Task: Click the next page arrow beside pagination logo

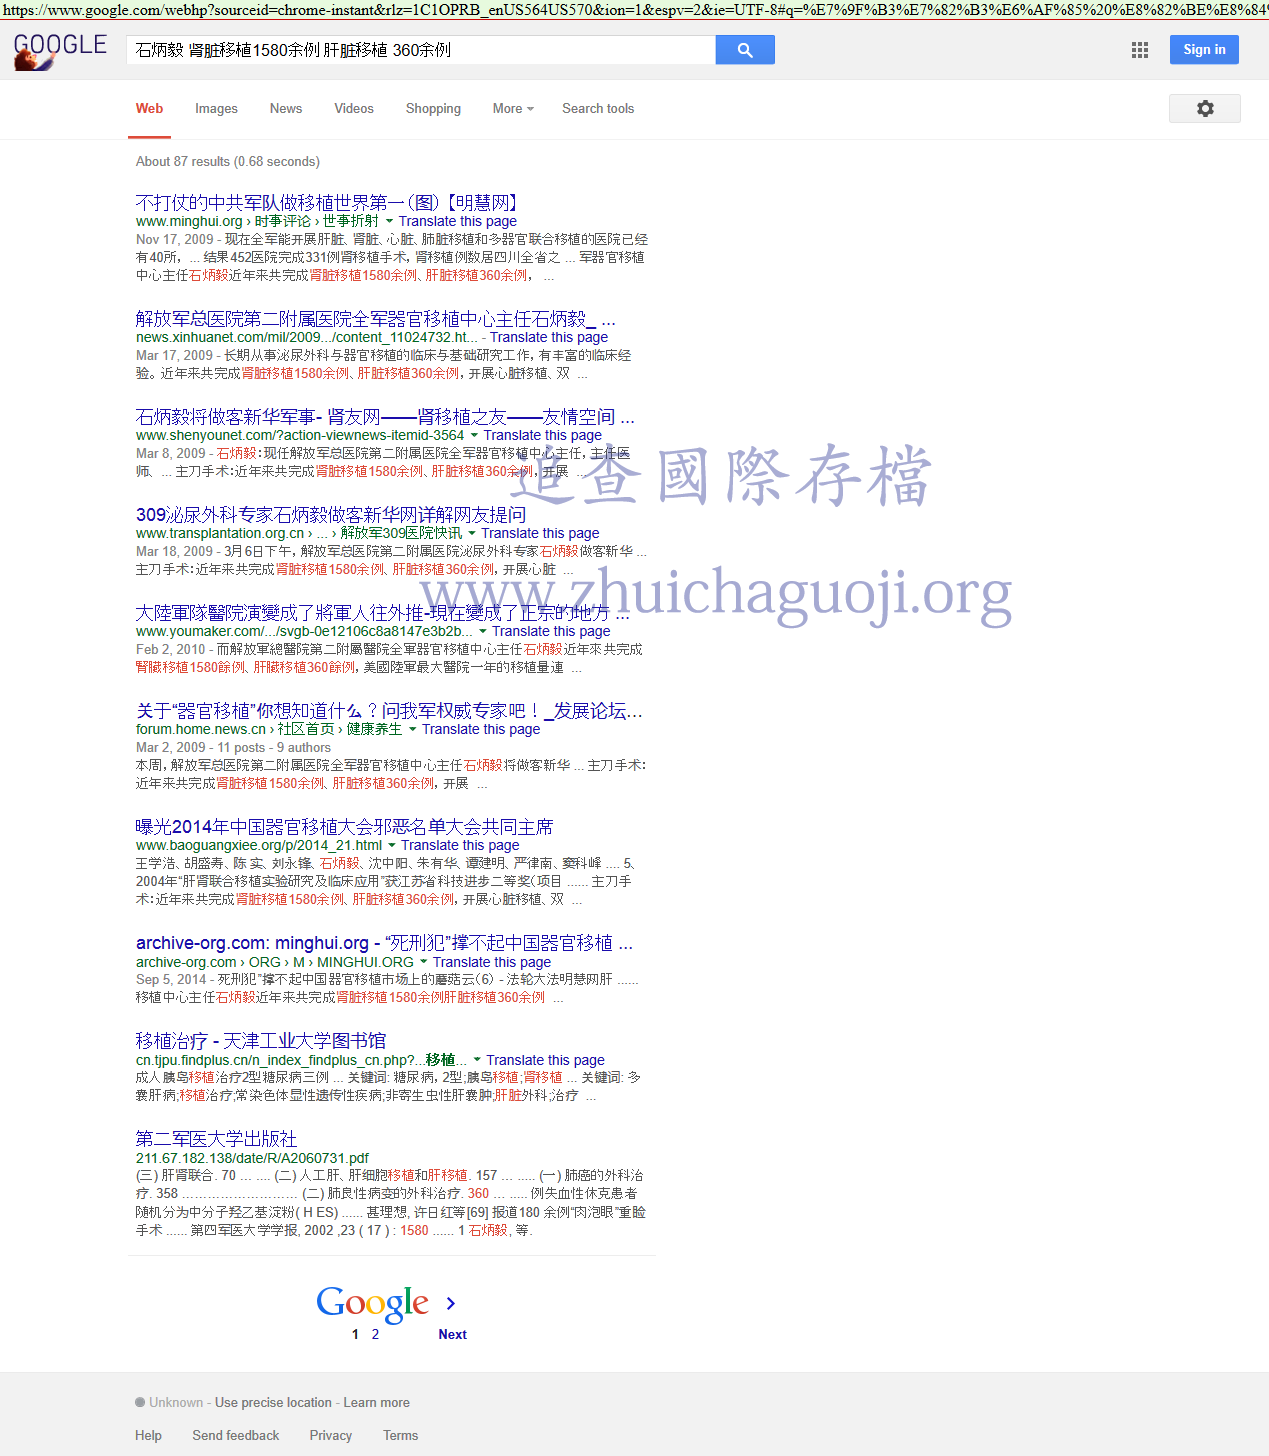Action: pos(451,1303)
